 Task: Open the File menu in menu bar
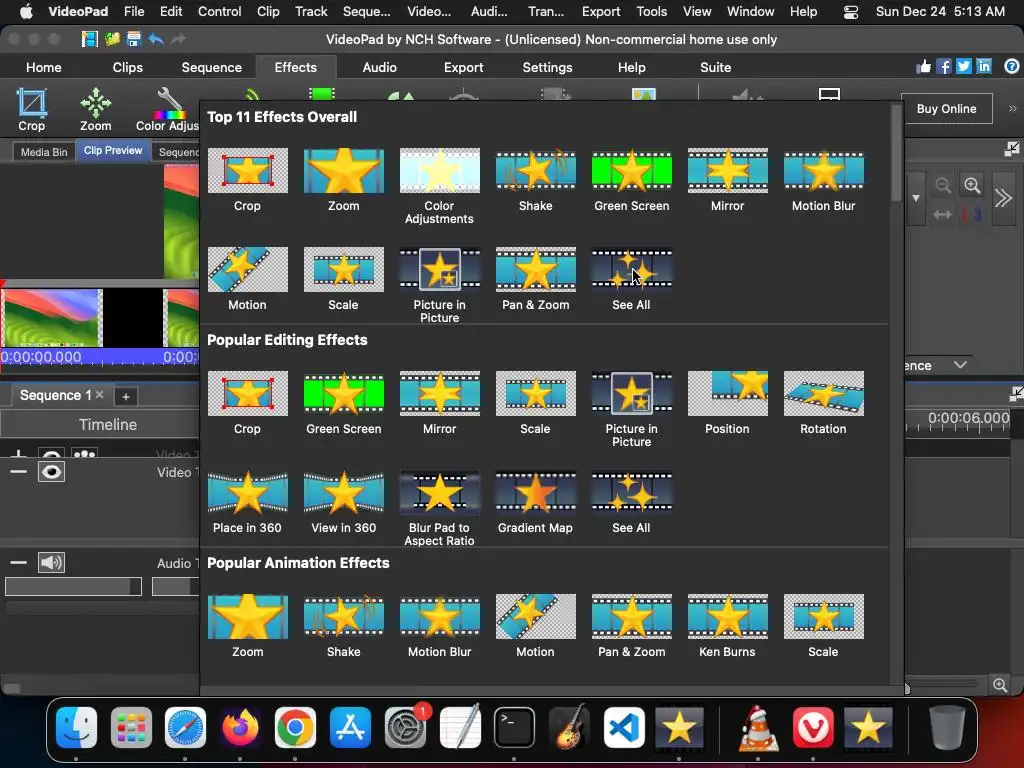pyautogui.click(x=134, y=11)
